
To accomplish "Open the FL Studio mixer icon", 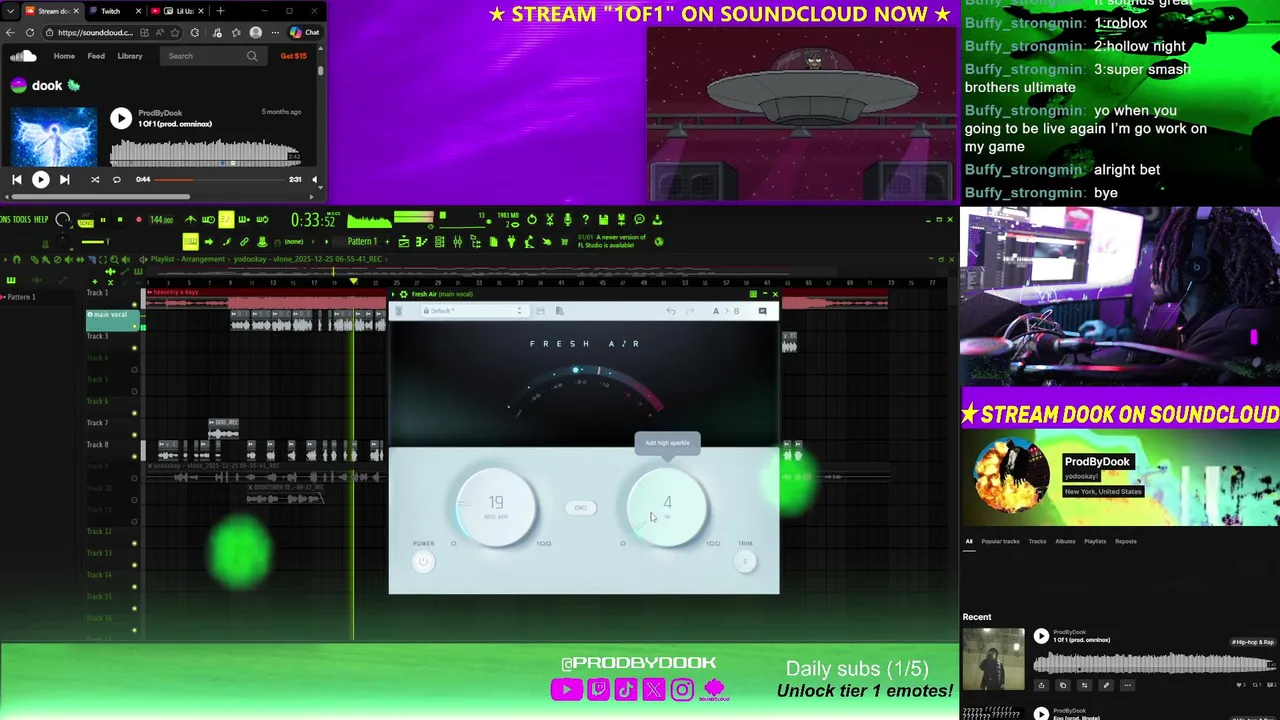I will click(457, 241).
